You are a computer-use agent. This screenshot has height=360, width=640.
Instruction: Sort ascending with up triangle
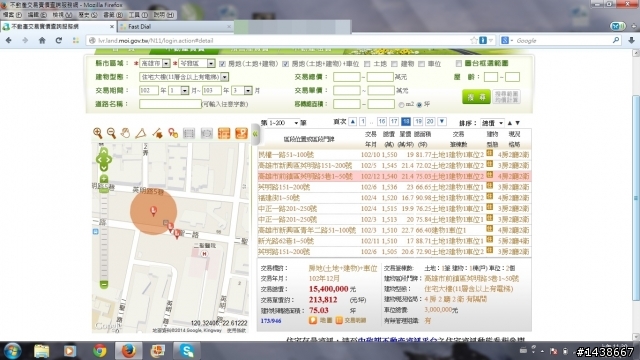click(509, 123)
